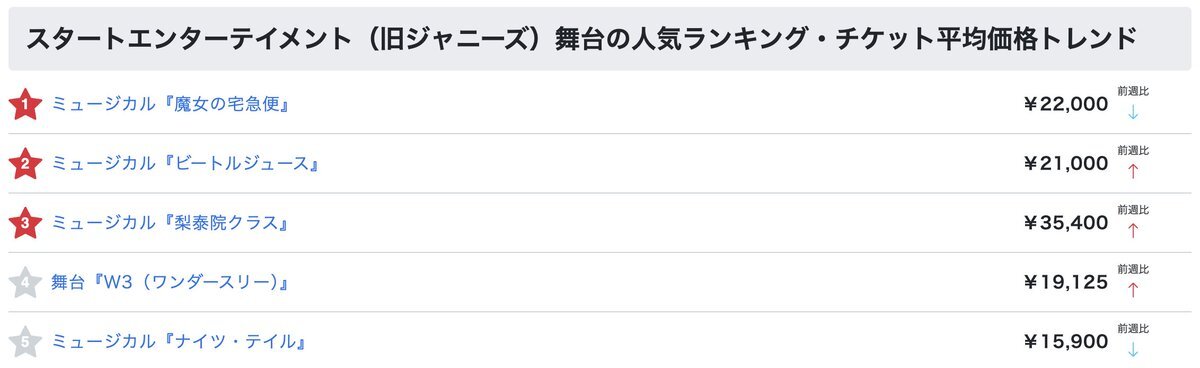Click up arrow beside ¥21,000
1200x368 pixels.
[1133, 171]
